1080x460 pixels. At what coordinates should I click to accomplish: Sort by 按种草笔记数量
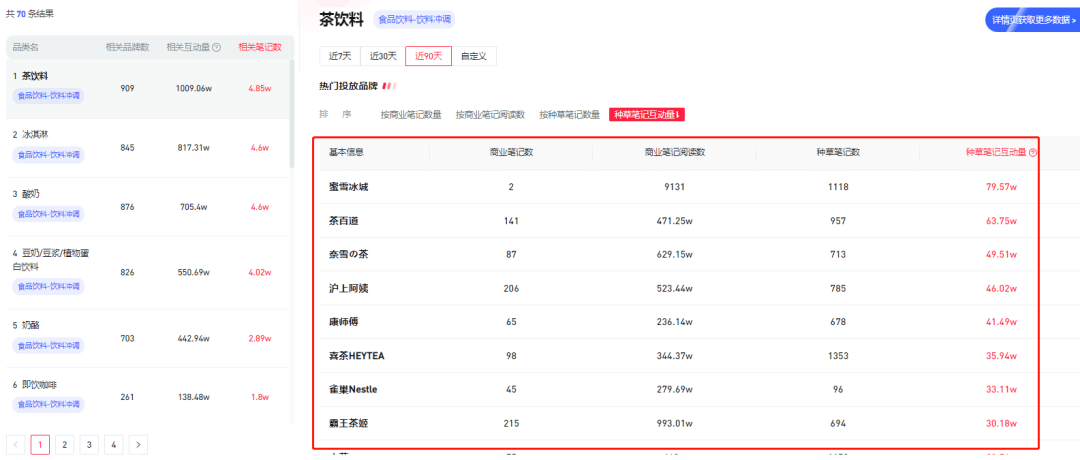[569, 115]
